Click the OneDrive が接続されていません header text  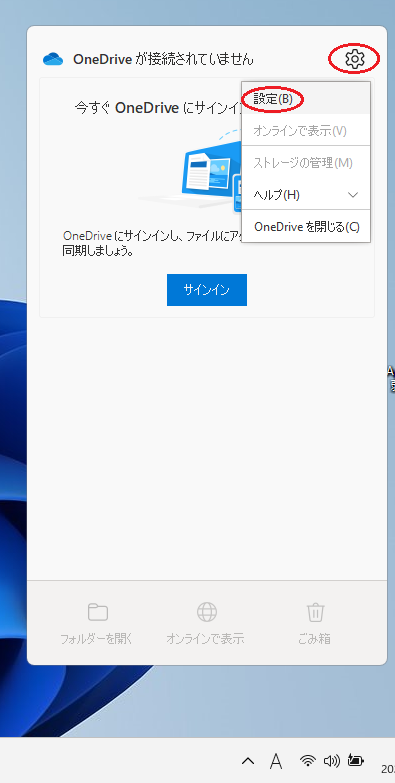[163, 59]
